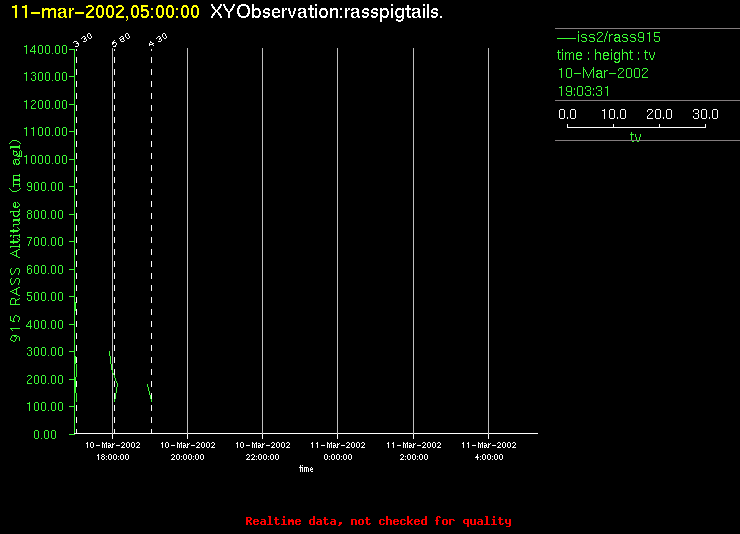Click the '300.00' altitude label
740x534 pixels.
(x=45, y=352)
